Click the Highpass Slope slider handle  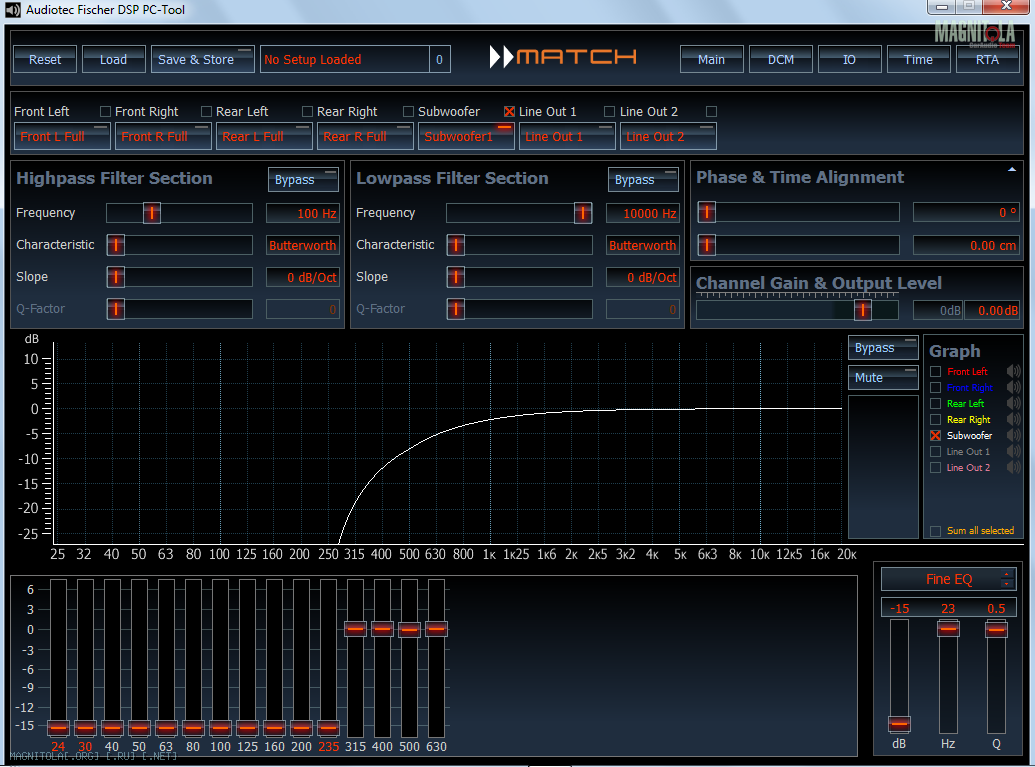(x=116, y=277)
